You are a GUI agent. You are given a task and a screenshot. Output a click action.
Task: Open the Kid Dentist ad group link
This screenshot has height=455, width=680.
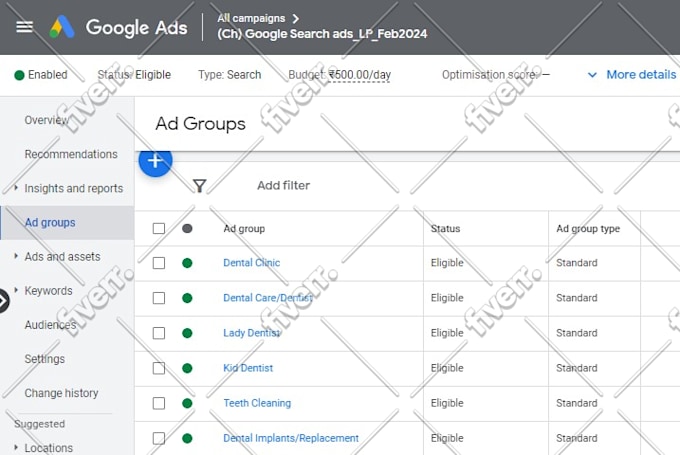coord(248,368)
